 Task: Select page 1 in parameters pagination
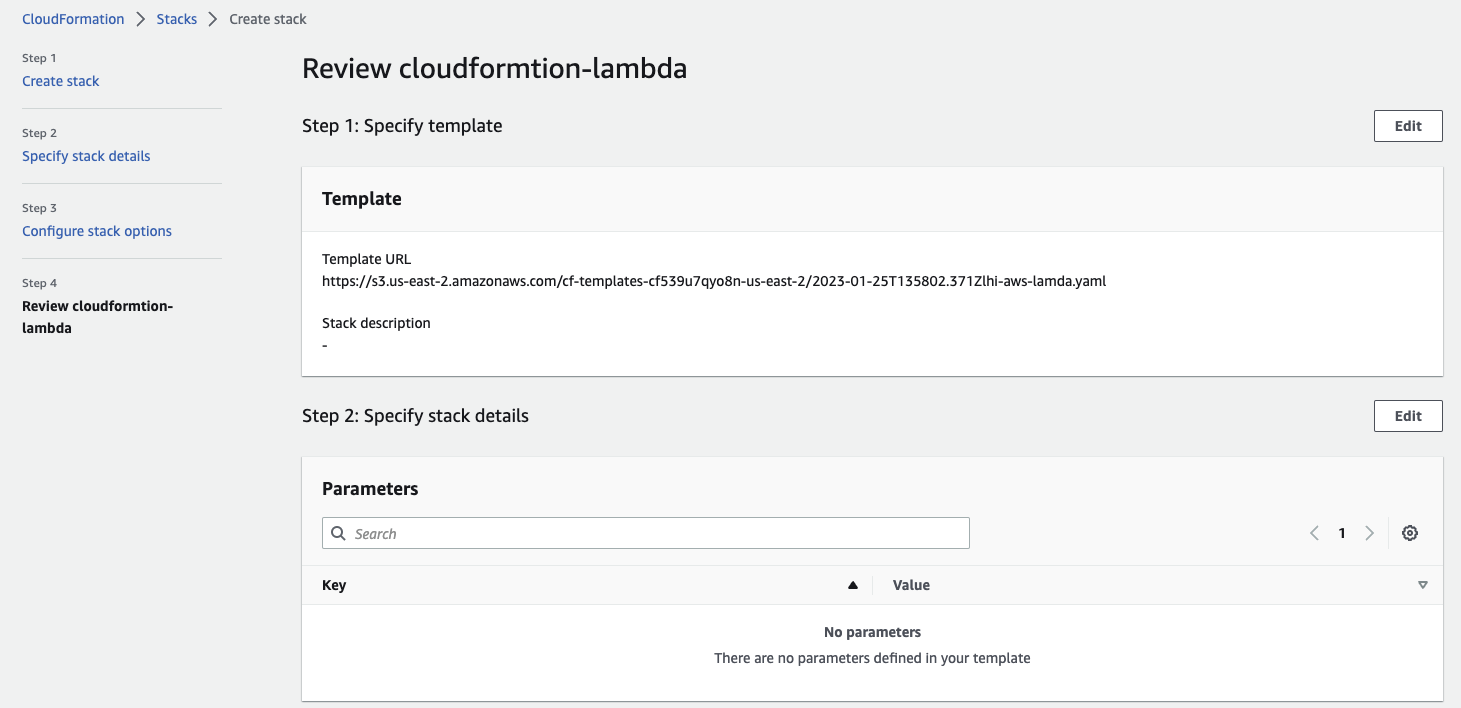pos(1342,533)
